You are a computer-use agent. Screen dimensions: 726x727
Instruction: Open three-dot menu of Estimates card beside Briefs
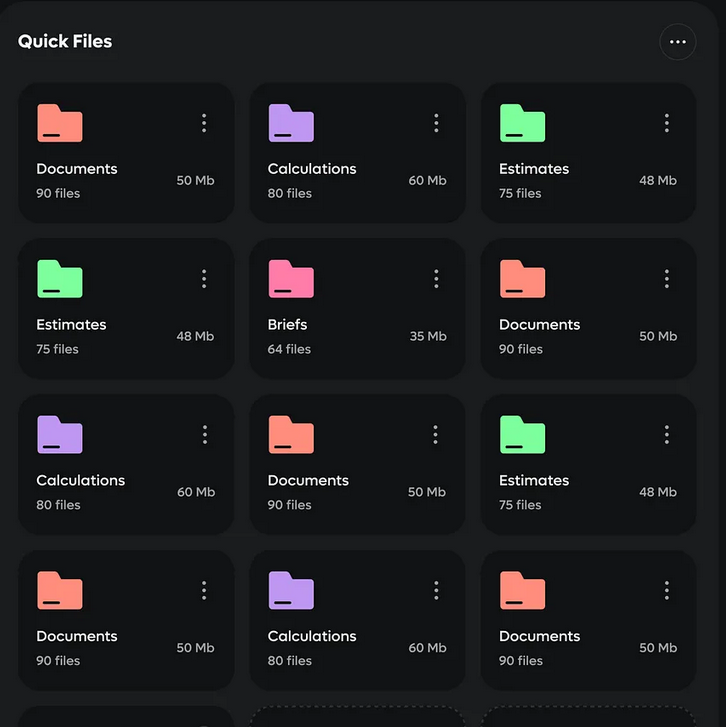(204, 279)
